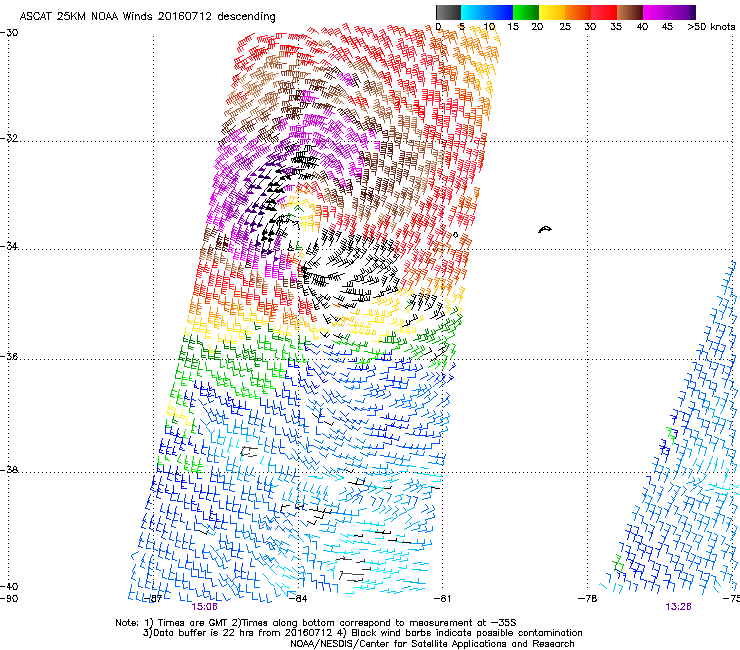This screenshot has height=650, width=740.
Task: Click the "25" legend tick label
Action: pos(565,27)
